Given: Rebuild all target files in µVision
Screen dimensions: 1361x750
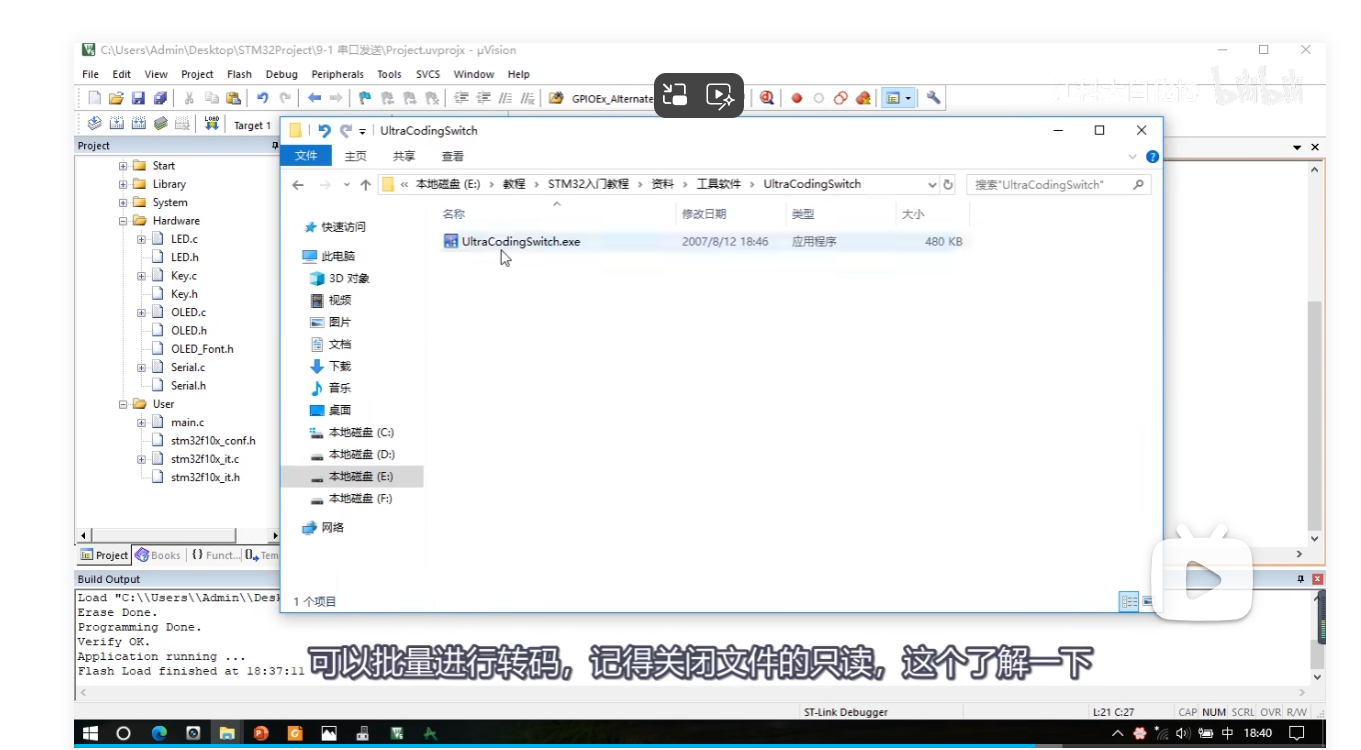Looking at the screenshot, I should [x=138, y=123].
